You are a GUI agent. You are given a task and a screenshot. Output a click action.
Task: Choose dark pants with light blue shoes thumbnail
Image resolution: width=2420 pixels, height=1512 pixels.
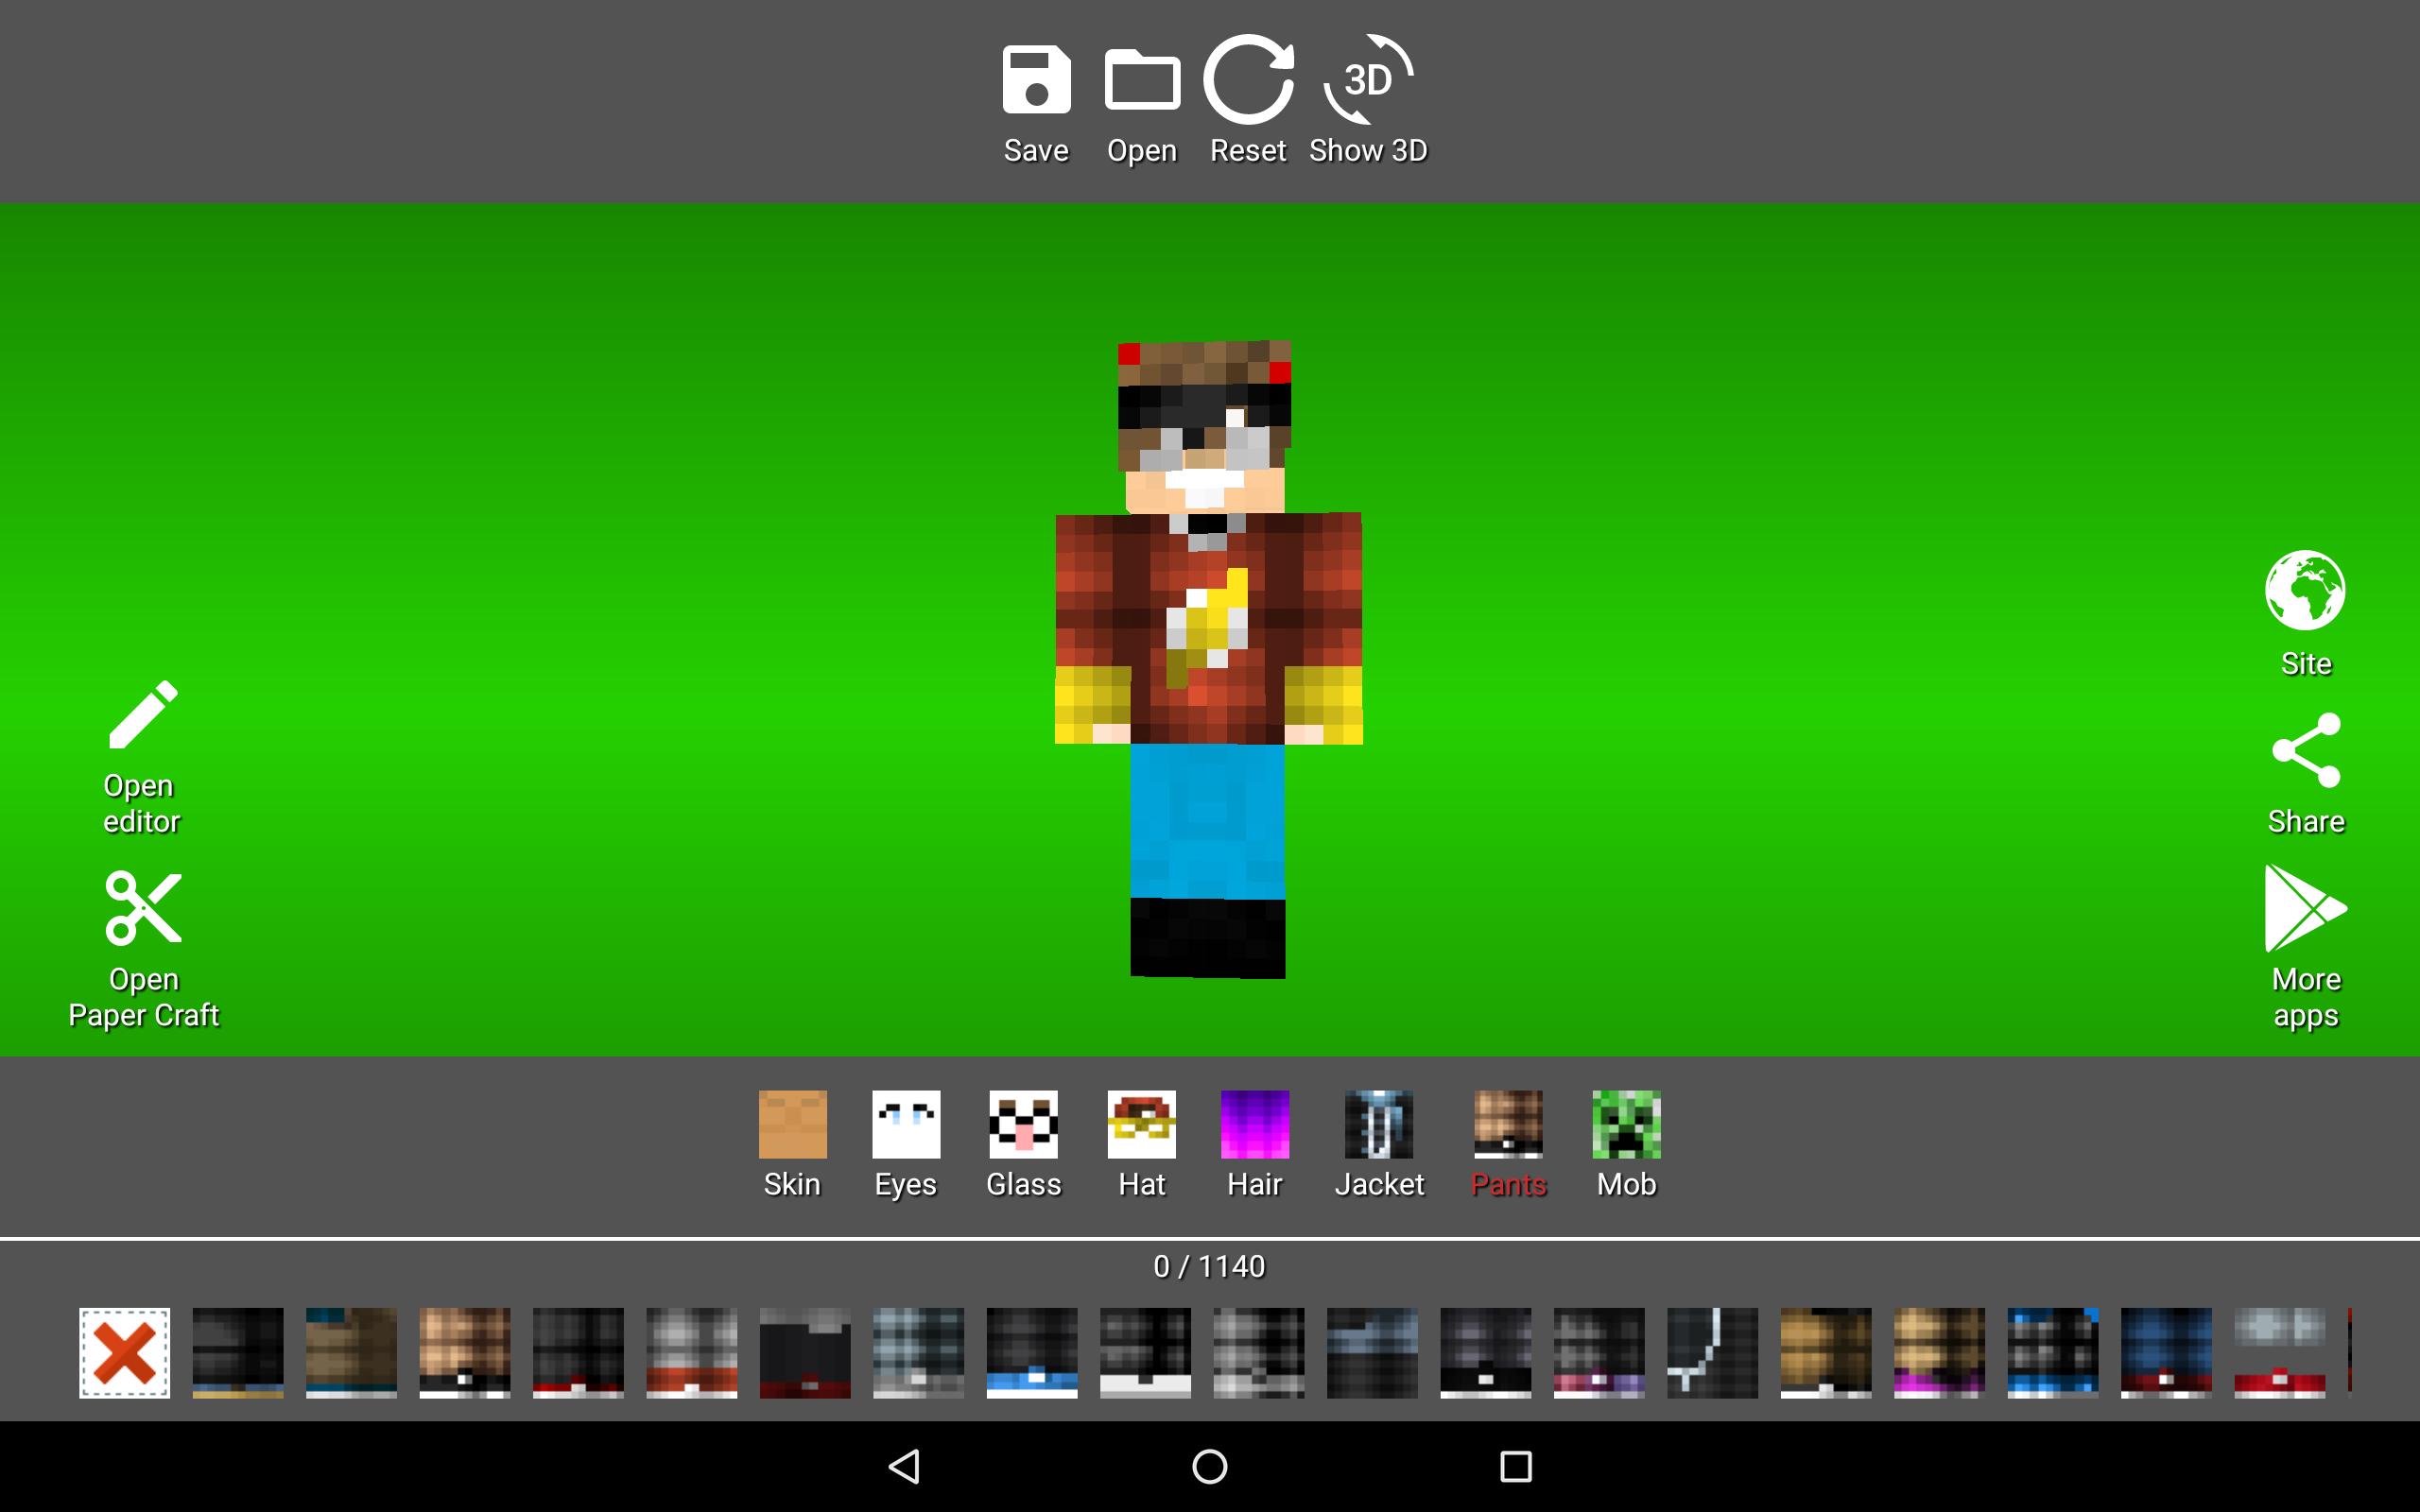click(1032, 1352)
